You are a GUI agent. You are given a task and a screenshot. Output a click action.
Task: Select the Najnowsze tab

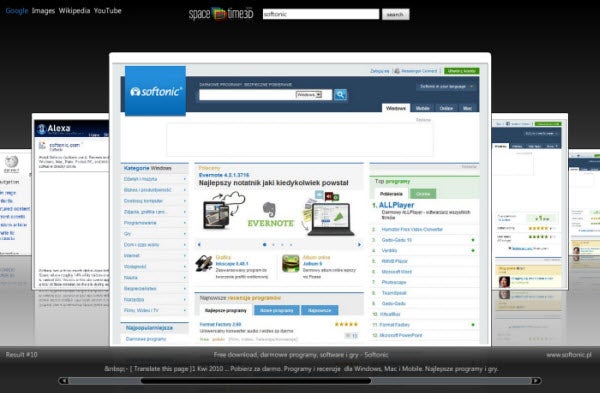[x=320, y=310]
